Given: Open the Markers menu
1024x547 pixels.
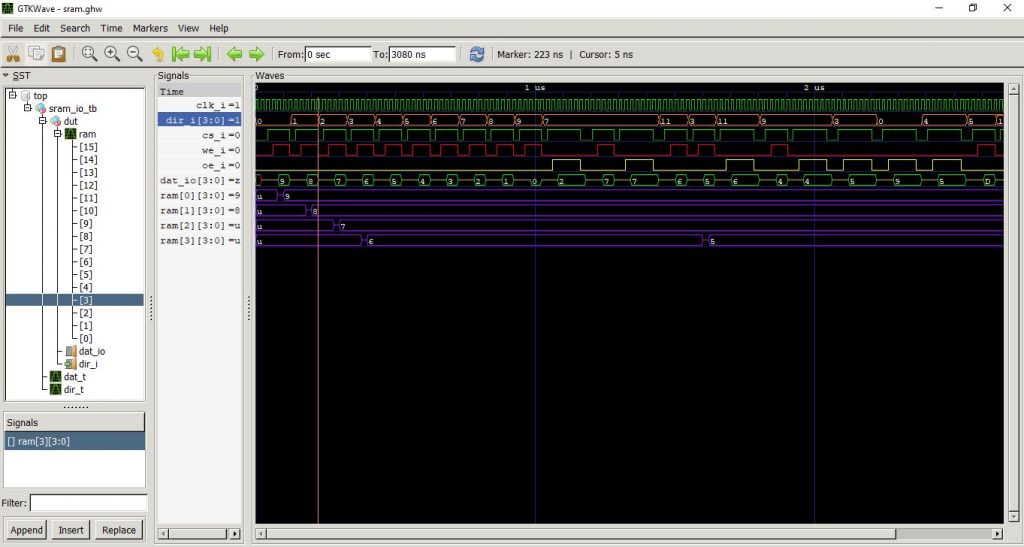Looking at the screenshot, I should (x=150, y=28).
